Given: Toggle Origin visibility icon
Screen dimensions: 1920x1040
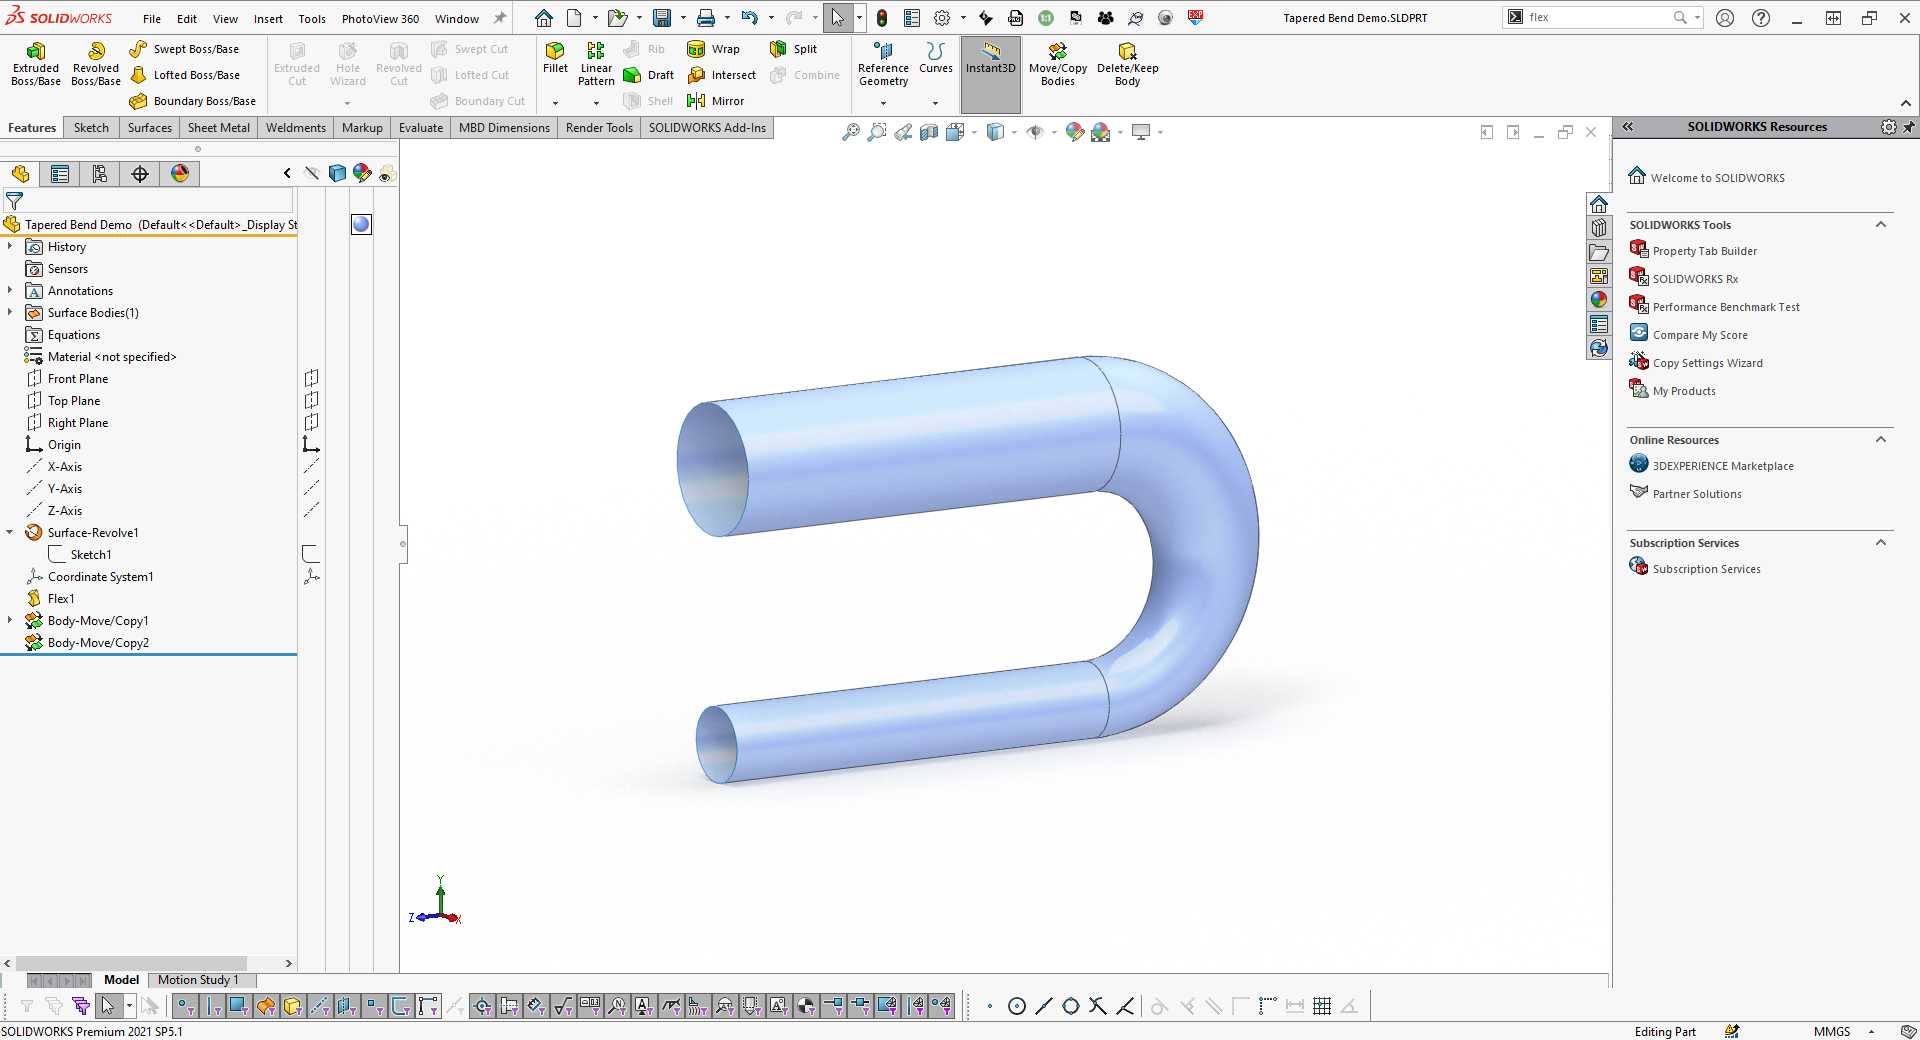Looking at the screenshot, I should 311,444.
